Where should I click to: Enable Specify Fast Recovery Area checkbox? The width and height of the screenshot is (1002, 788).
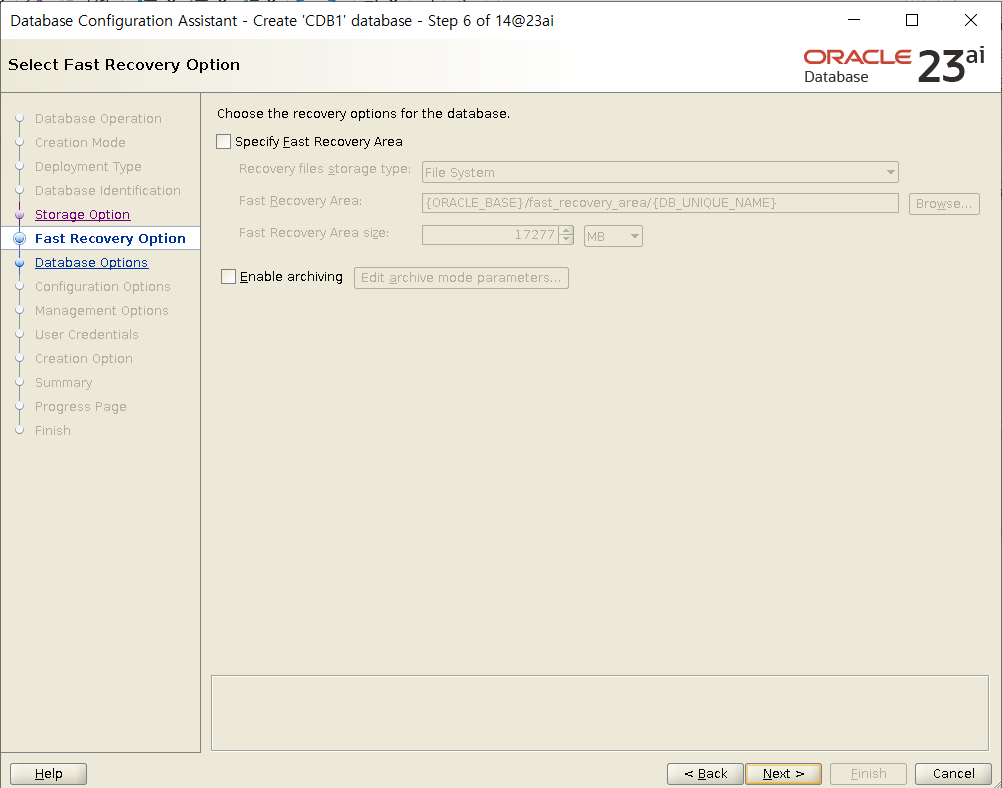[x=224, y=141]
